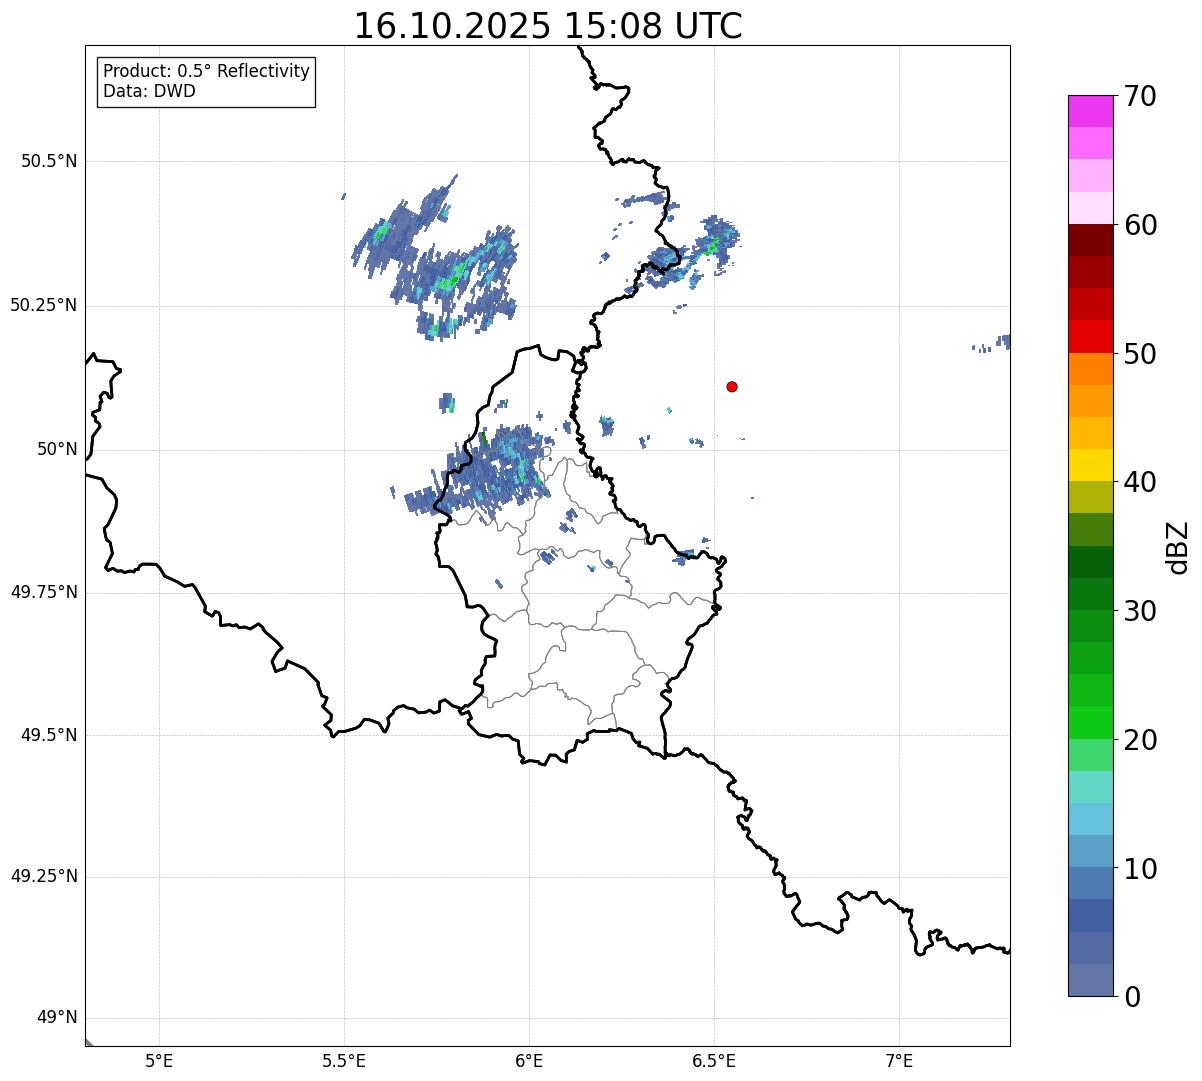Click the 50°N latitude label

point(57,449)
